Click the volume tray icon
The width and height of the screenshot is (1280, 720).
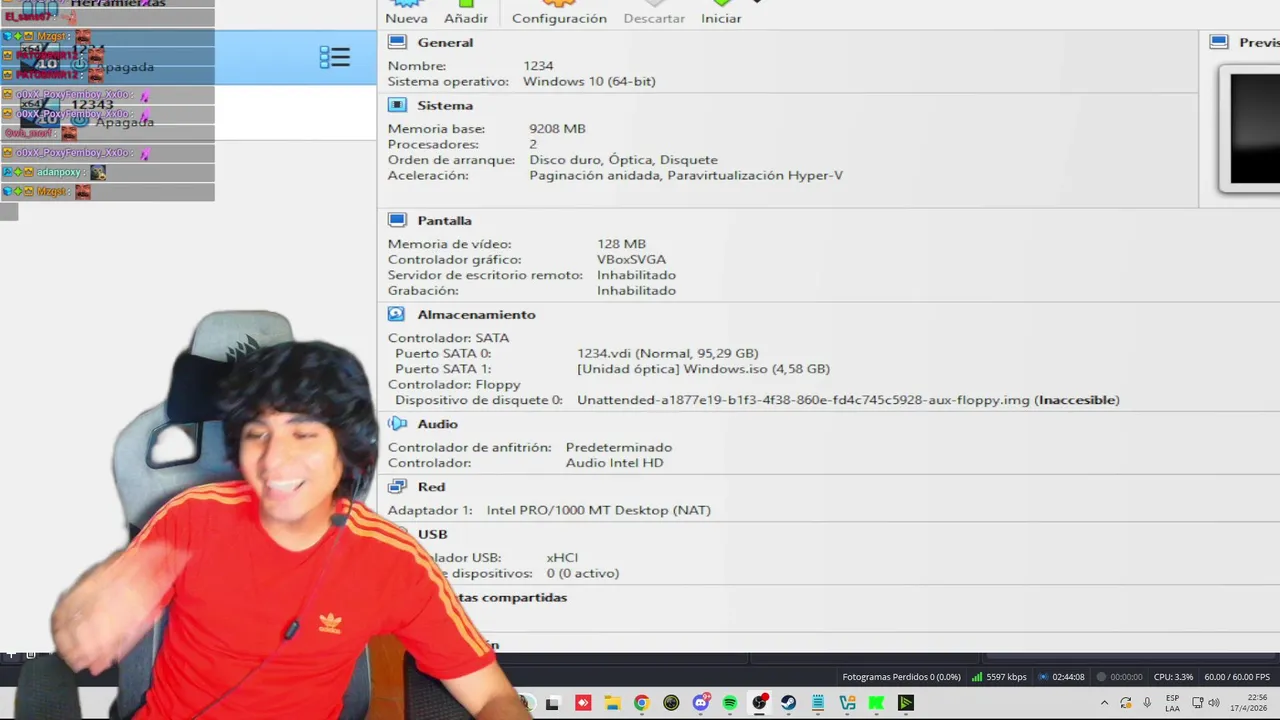(x=1214, y=703)
